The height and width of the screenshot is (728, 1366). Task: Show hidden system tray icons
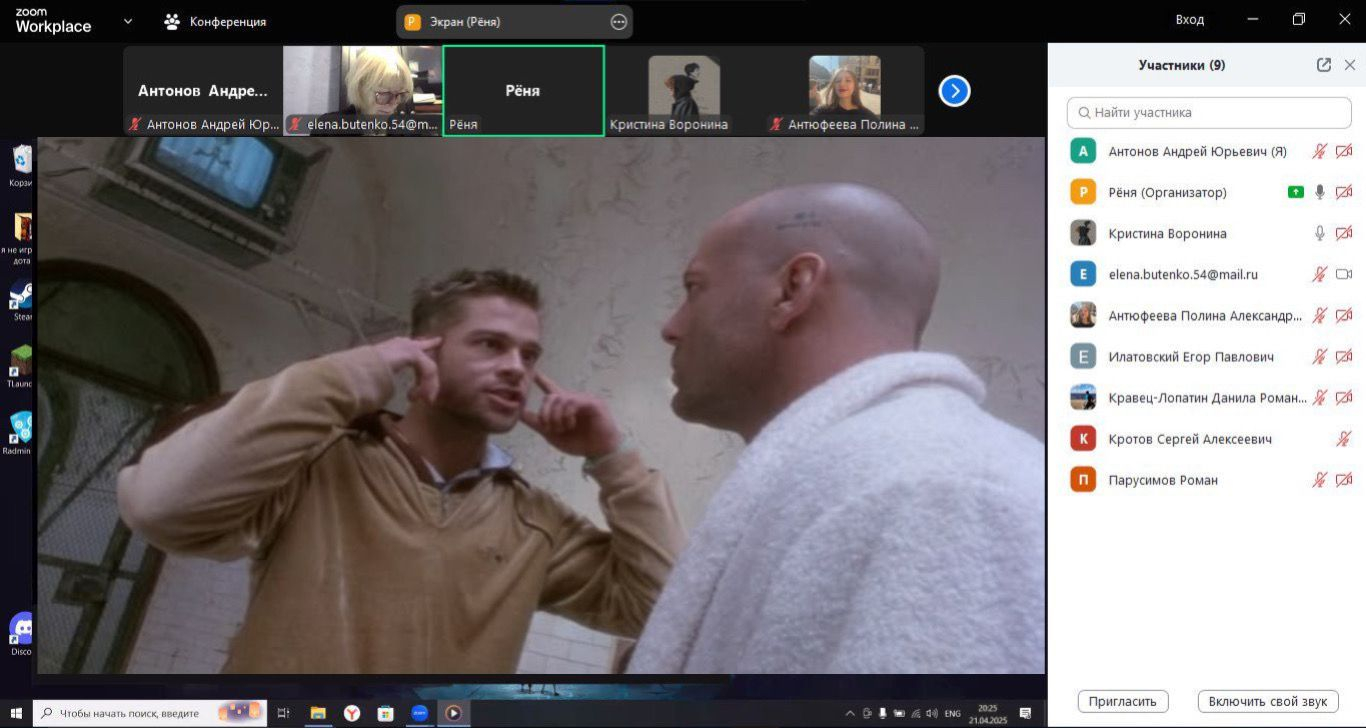pyautogui.click(x=850, y=713)
